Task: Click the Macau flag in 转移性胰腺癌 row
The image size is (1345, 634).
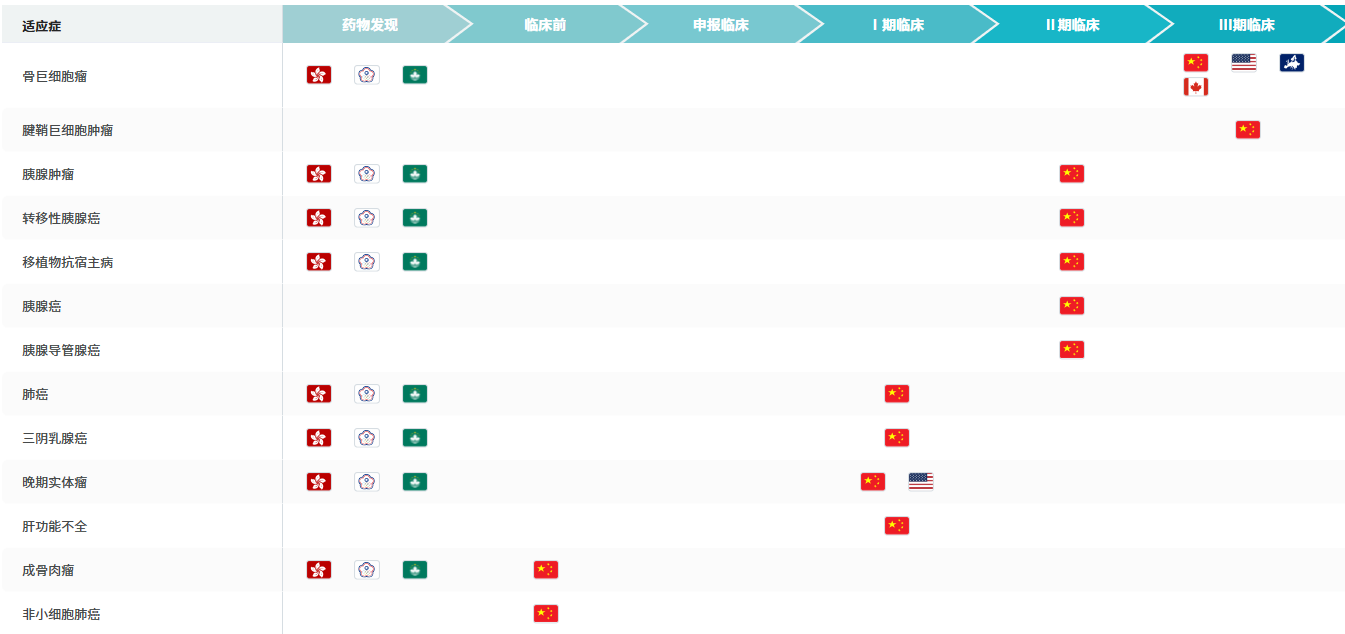Action: pyautogui.click(x=415, y=218)
